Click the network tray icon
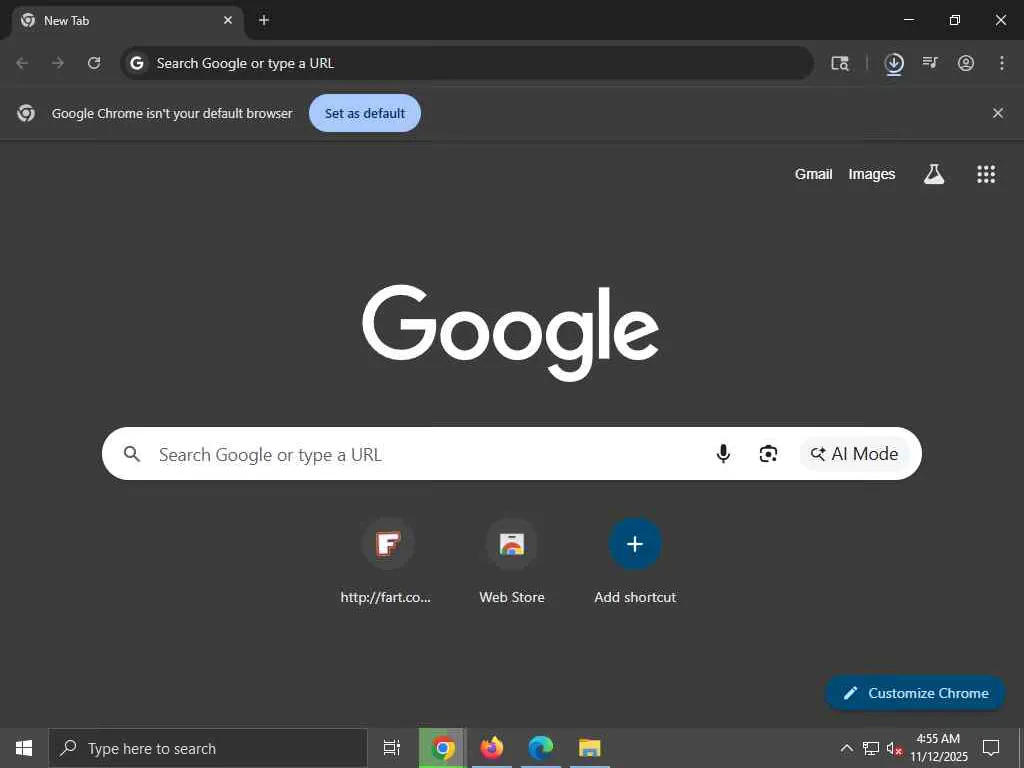Image resolution: width=1024 pixels, height=768 pixels. [871, 748]
